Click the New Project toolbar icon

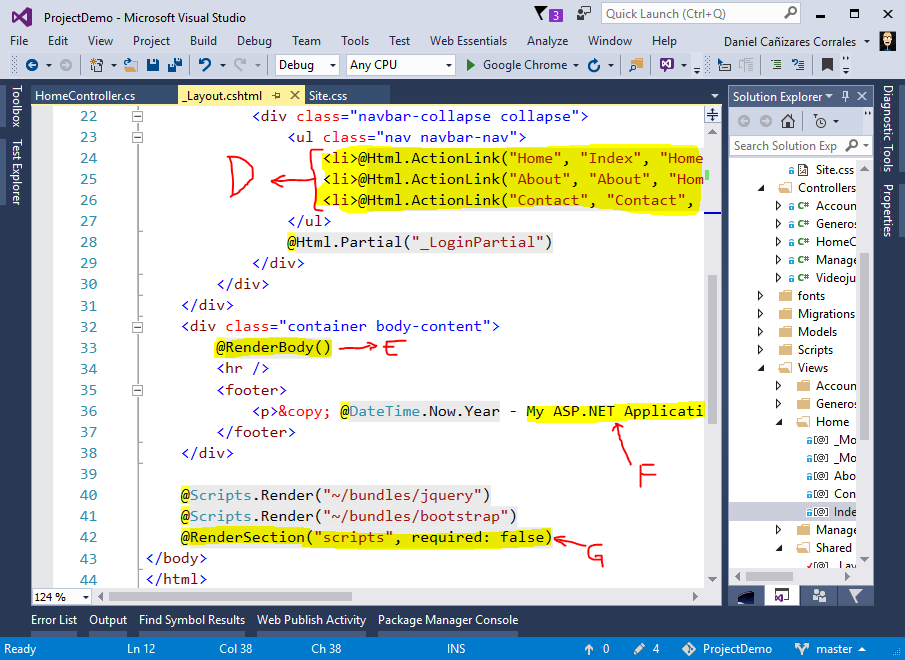click(96, 65)
